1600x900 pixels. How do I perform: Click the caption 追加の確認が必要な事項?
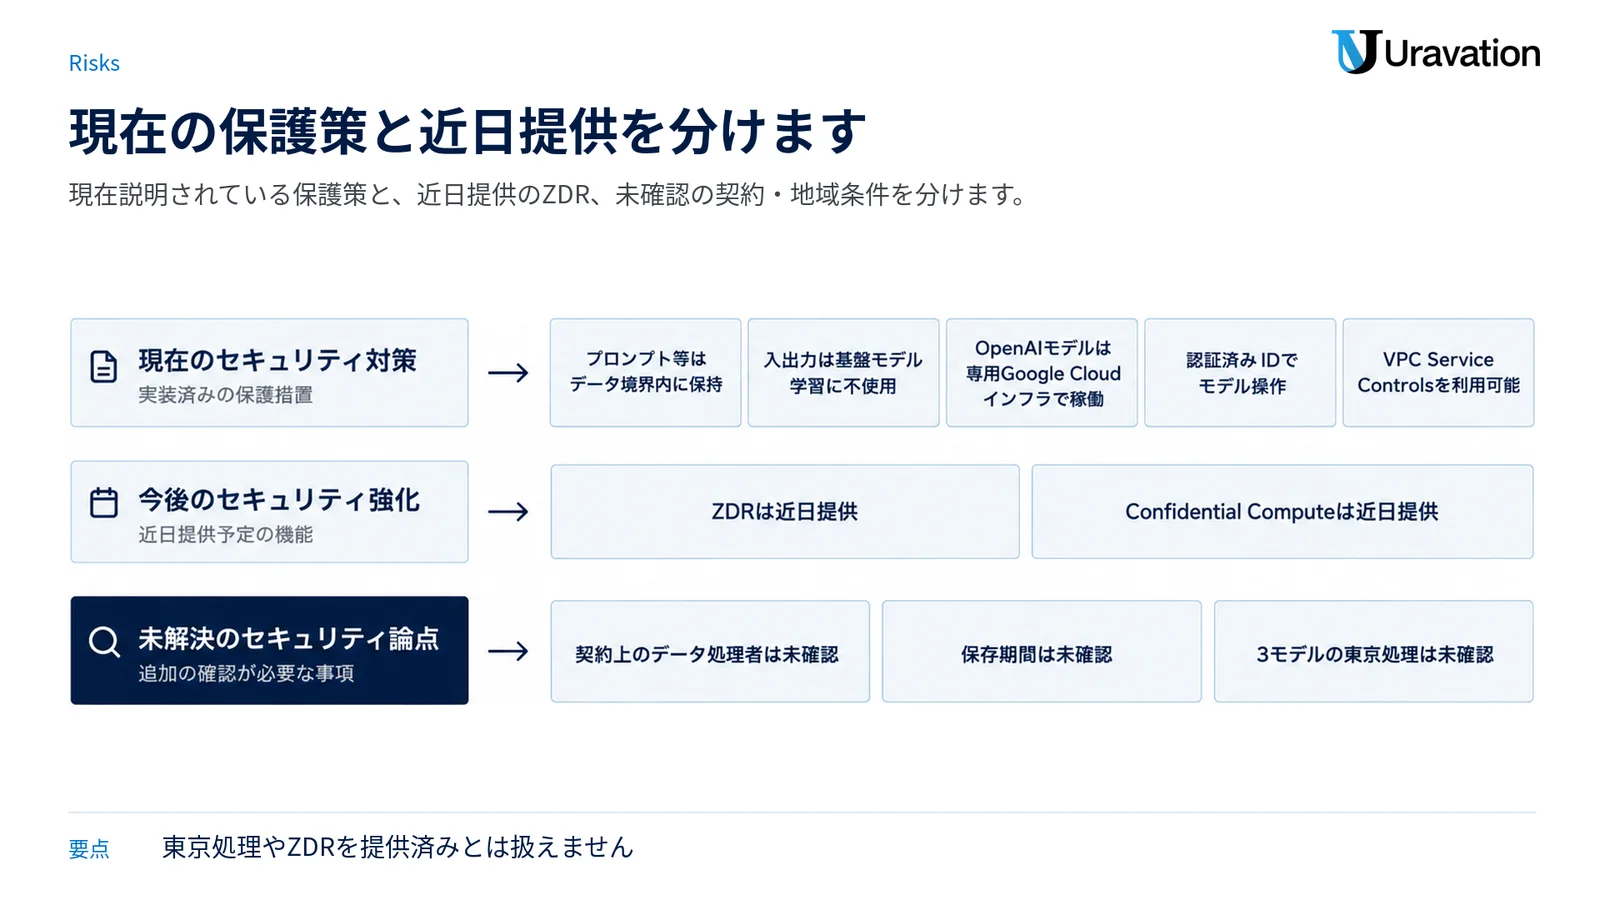point(246,673)
